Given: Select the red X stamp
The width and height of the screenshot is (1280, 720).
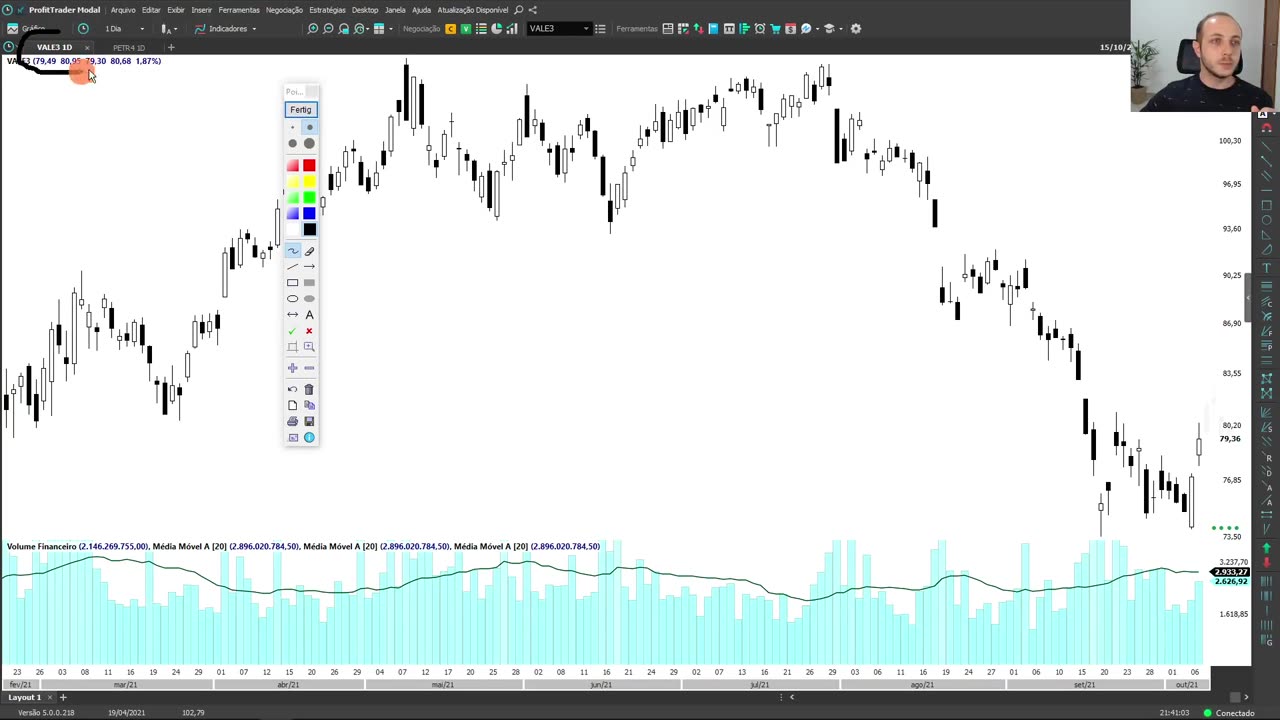Looking at the screenshot, I should pyautogui.click(x=309, y=331).
